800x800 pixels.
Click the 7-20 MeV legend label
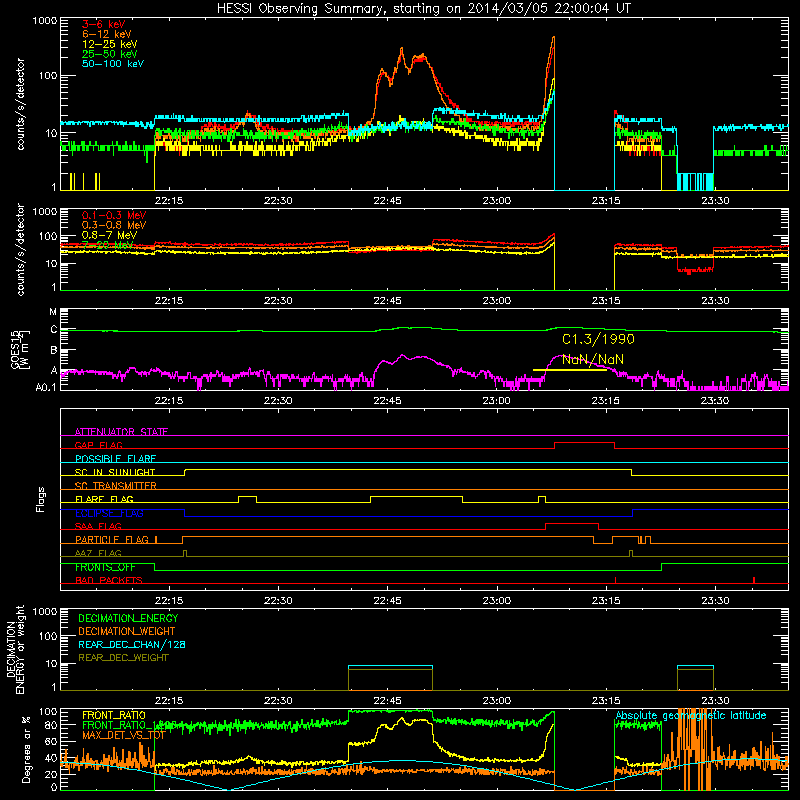click(107, 245)
